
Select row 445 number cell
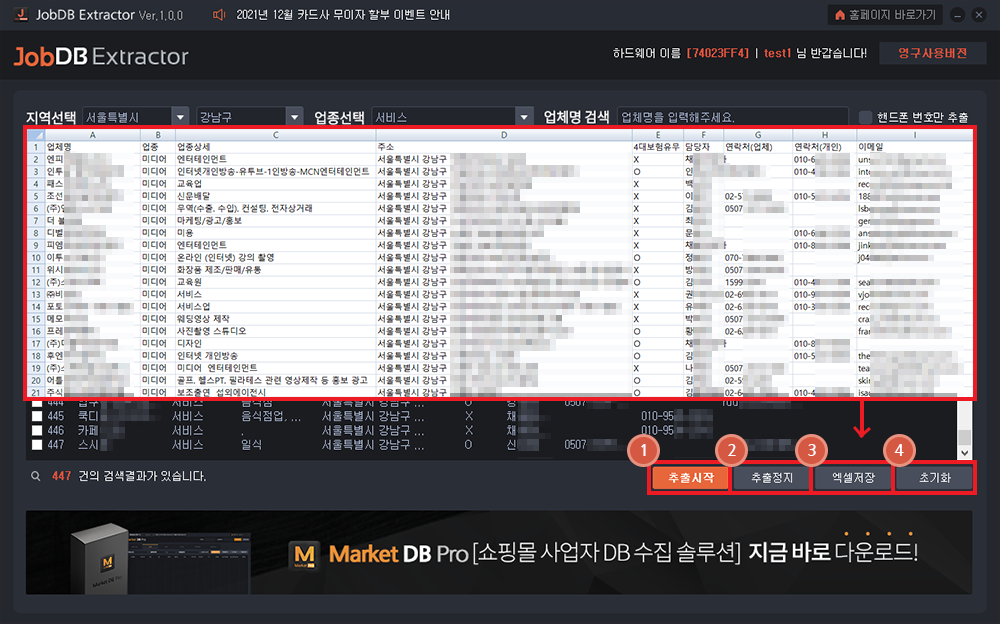pos(55,416)
